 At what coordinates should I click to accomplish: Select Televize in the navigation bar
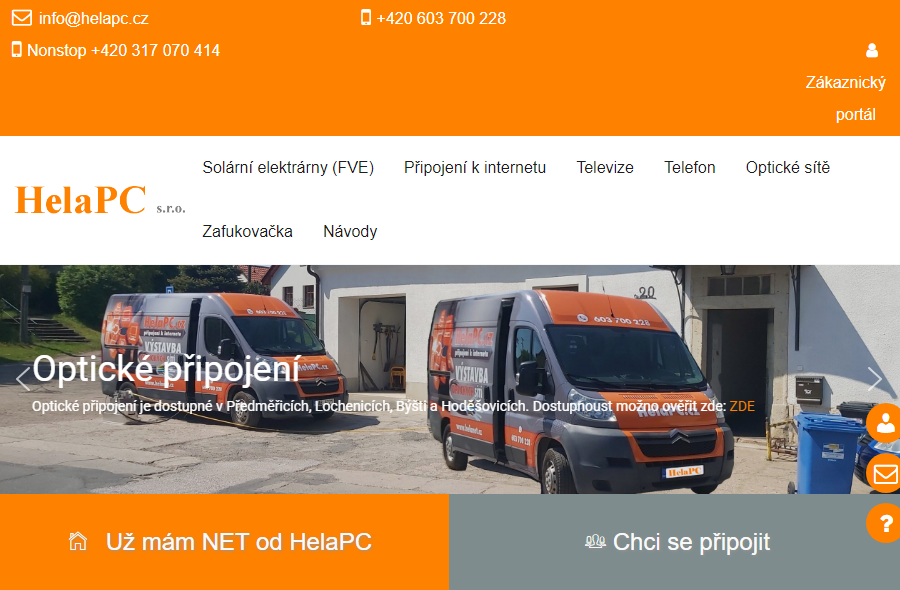[x=605, y=168]
